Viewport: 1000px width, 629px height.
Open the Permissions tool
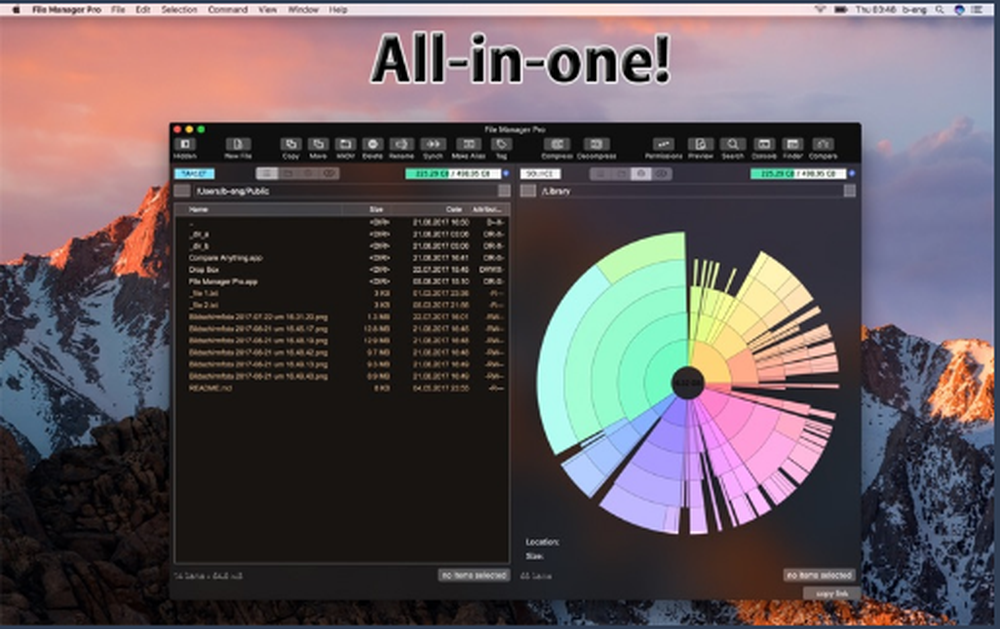point(663,146)
